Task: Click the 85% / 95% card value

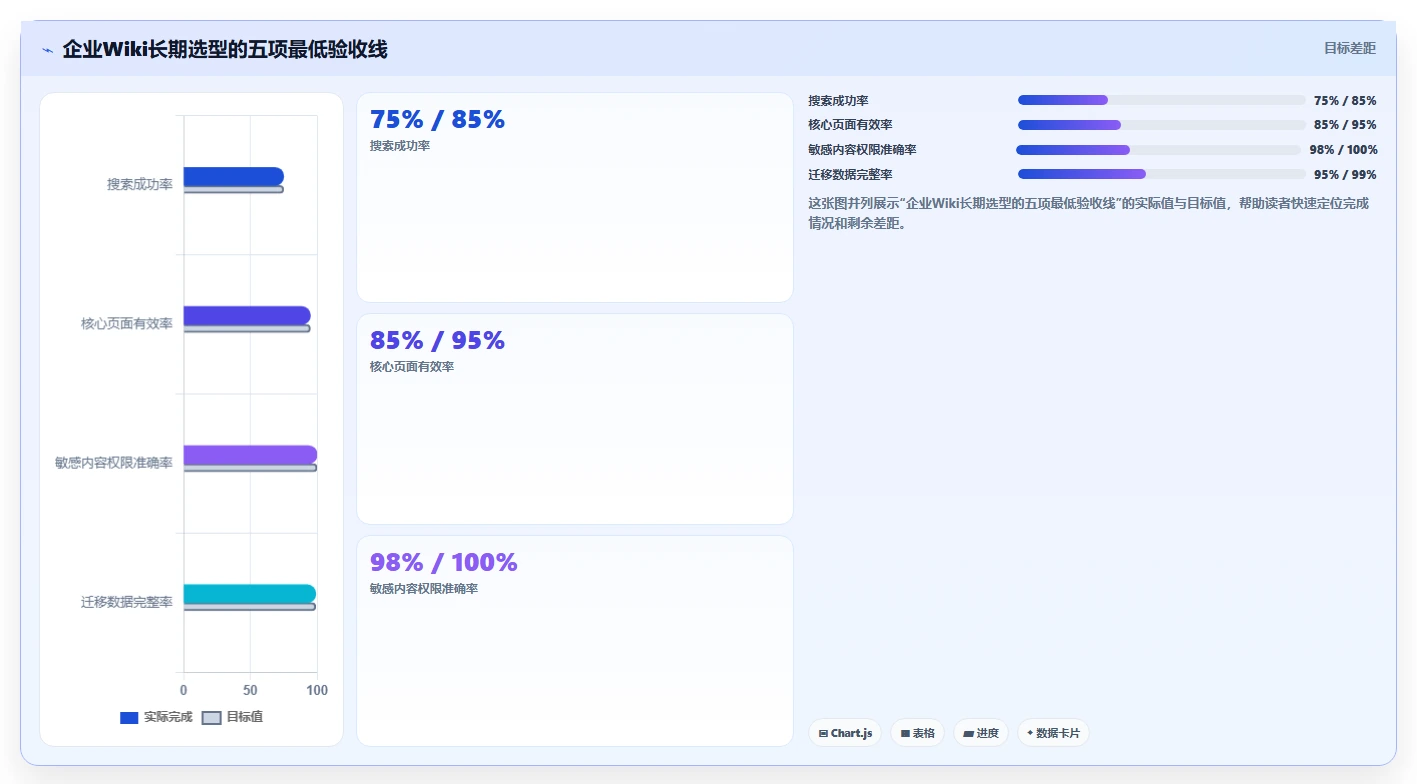Action: [437, 341]
